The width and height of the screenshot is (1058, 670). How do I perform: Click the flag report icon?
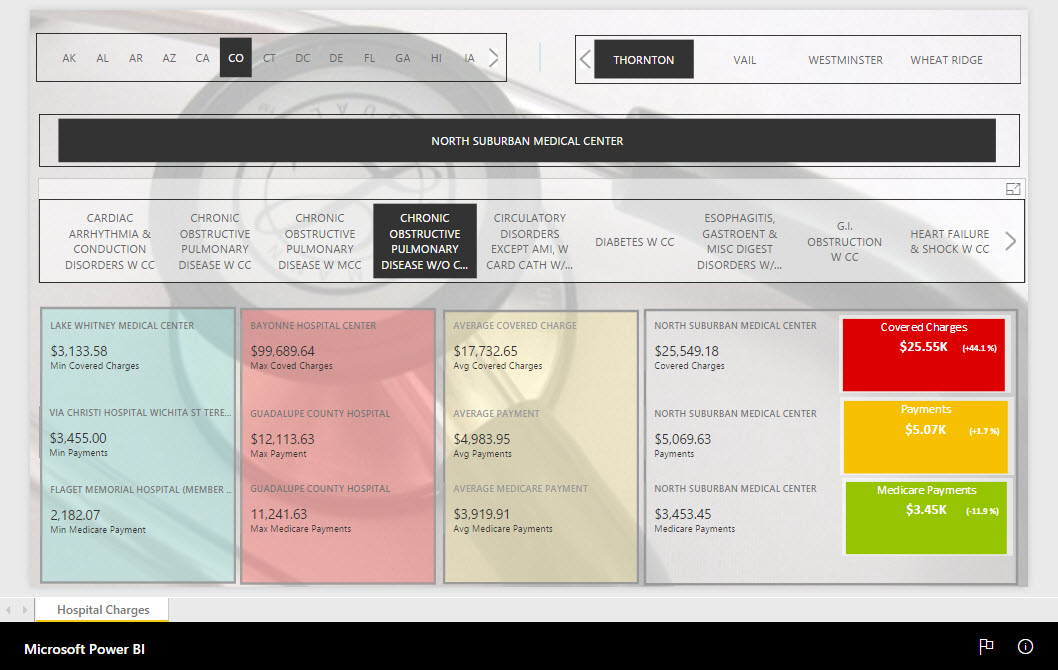986,646
